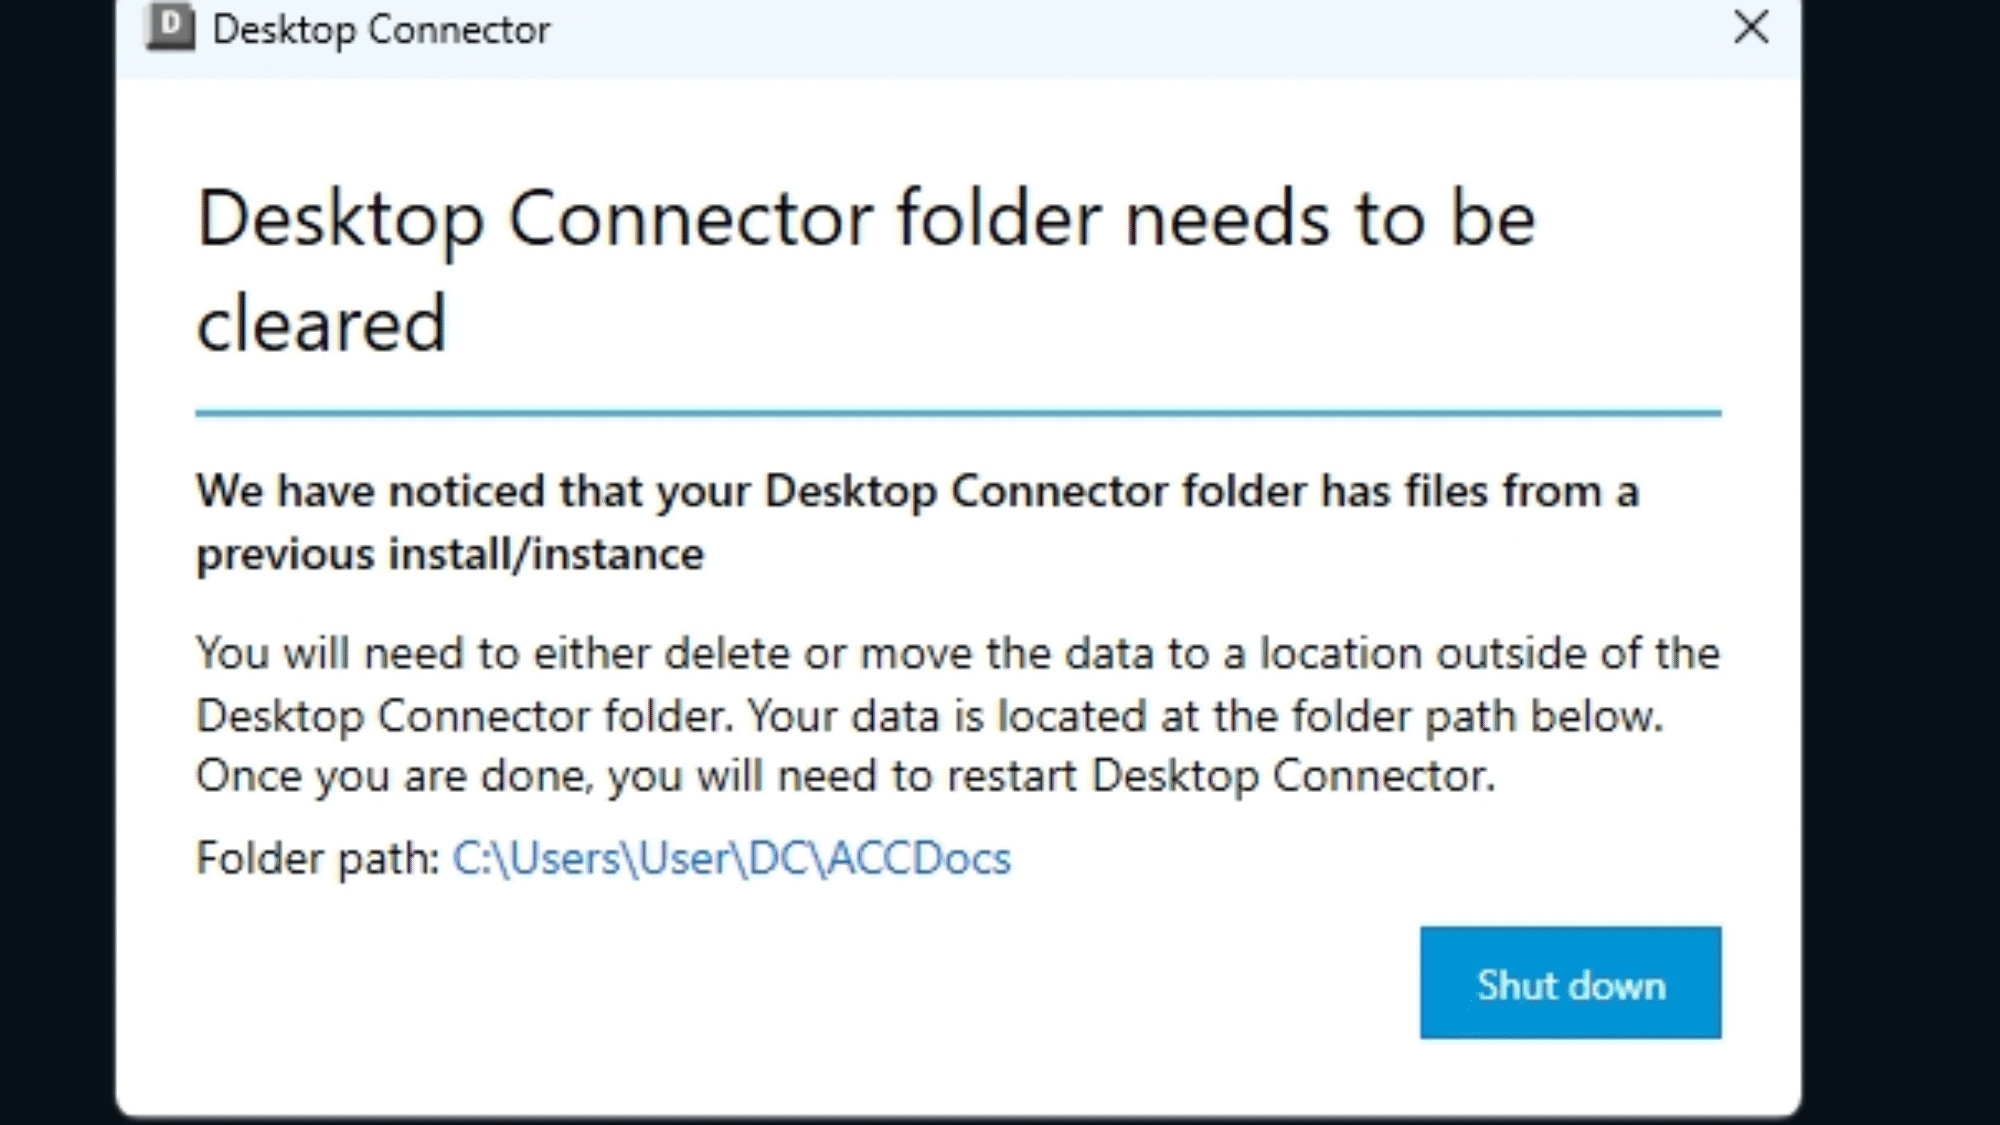Click blank space right of the folder path link
2000x1125 pixels.
1350,859
